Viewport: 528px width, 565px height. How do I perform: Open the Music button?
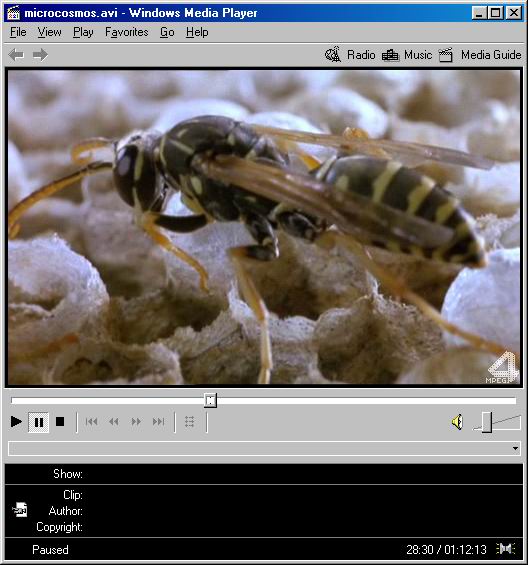pos(407,55)
